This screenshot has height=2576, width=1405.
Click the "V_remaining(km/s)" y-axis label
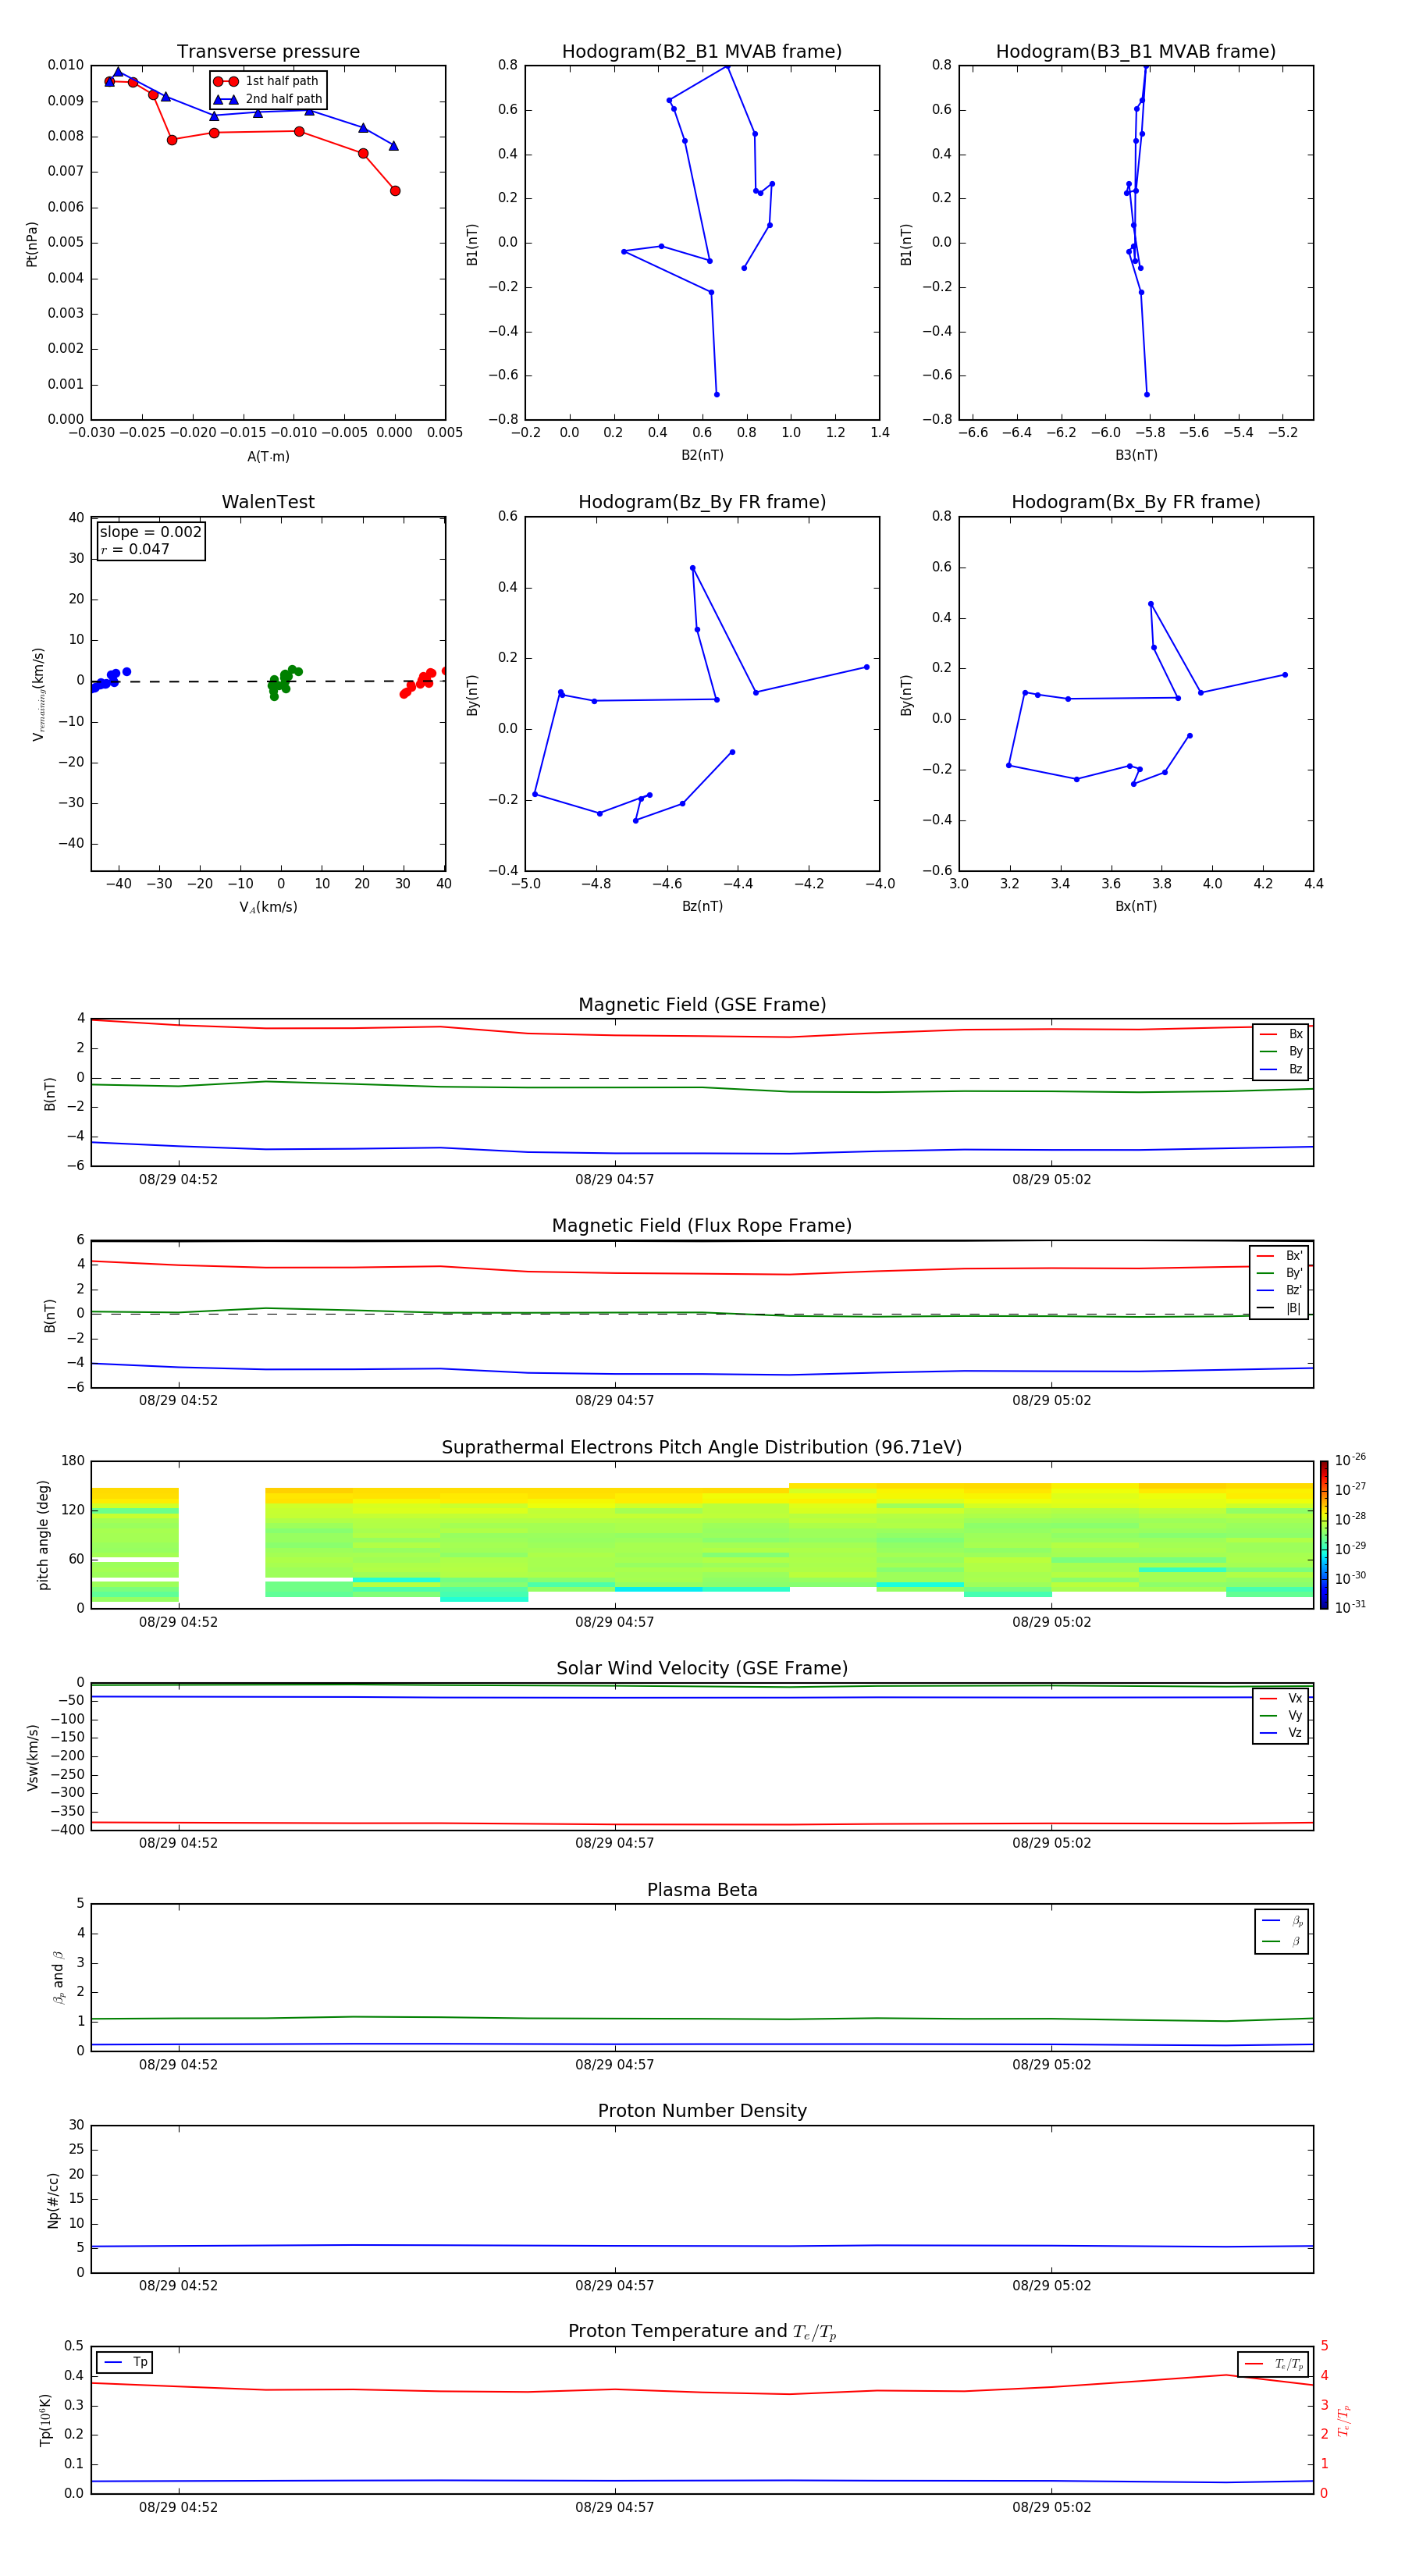click(x=38, y=694)
